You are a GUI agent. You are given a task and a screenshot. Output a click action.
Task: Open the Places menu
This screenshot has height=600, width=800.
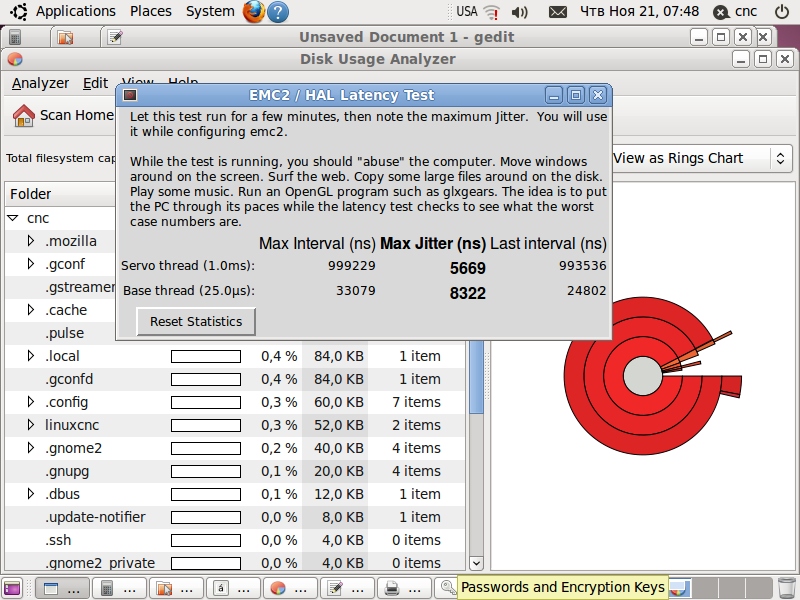pos(151,11)
